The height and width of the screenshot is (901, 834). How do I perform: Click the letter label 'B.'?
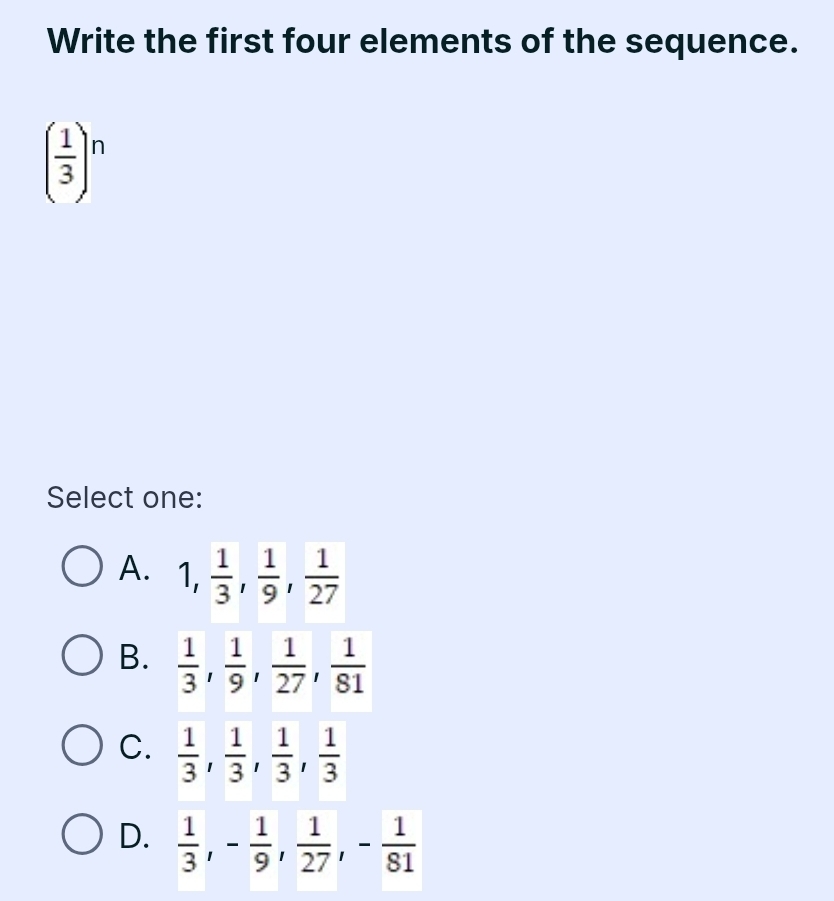135,657
